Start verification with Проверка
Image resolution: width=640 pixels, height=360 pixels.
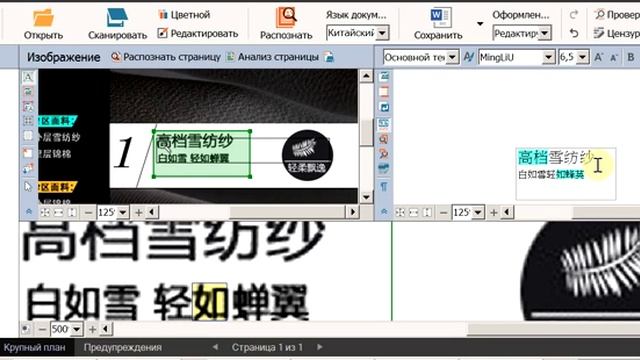[x=617, y=15]
